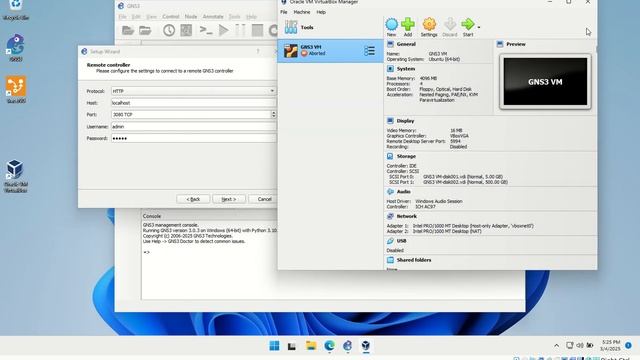The width and height of the screenshot is (640, 360).
Task: Click the Discard icon in VirtualBox toolbar
Action: [x=450, y=27]
